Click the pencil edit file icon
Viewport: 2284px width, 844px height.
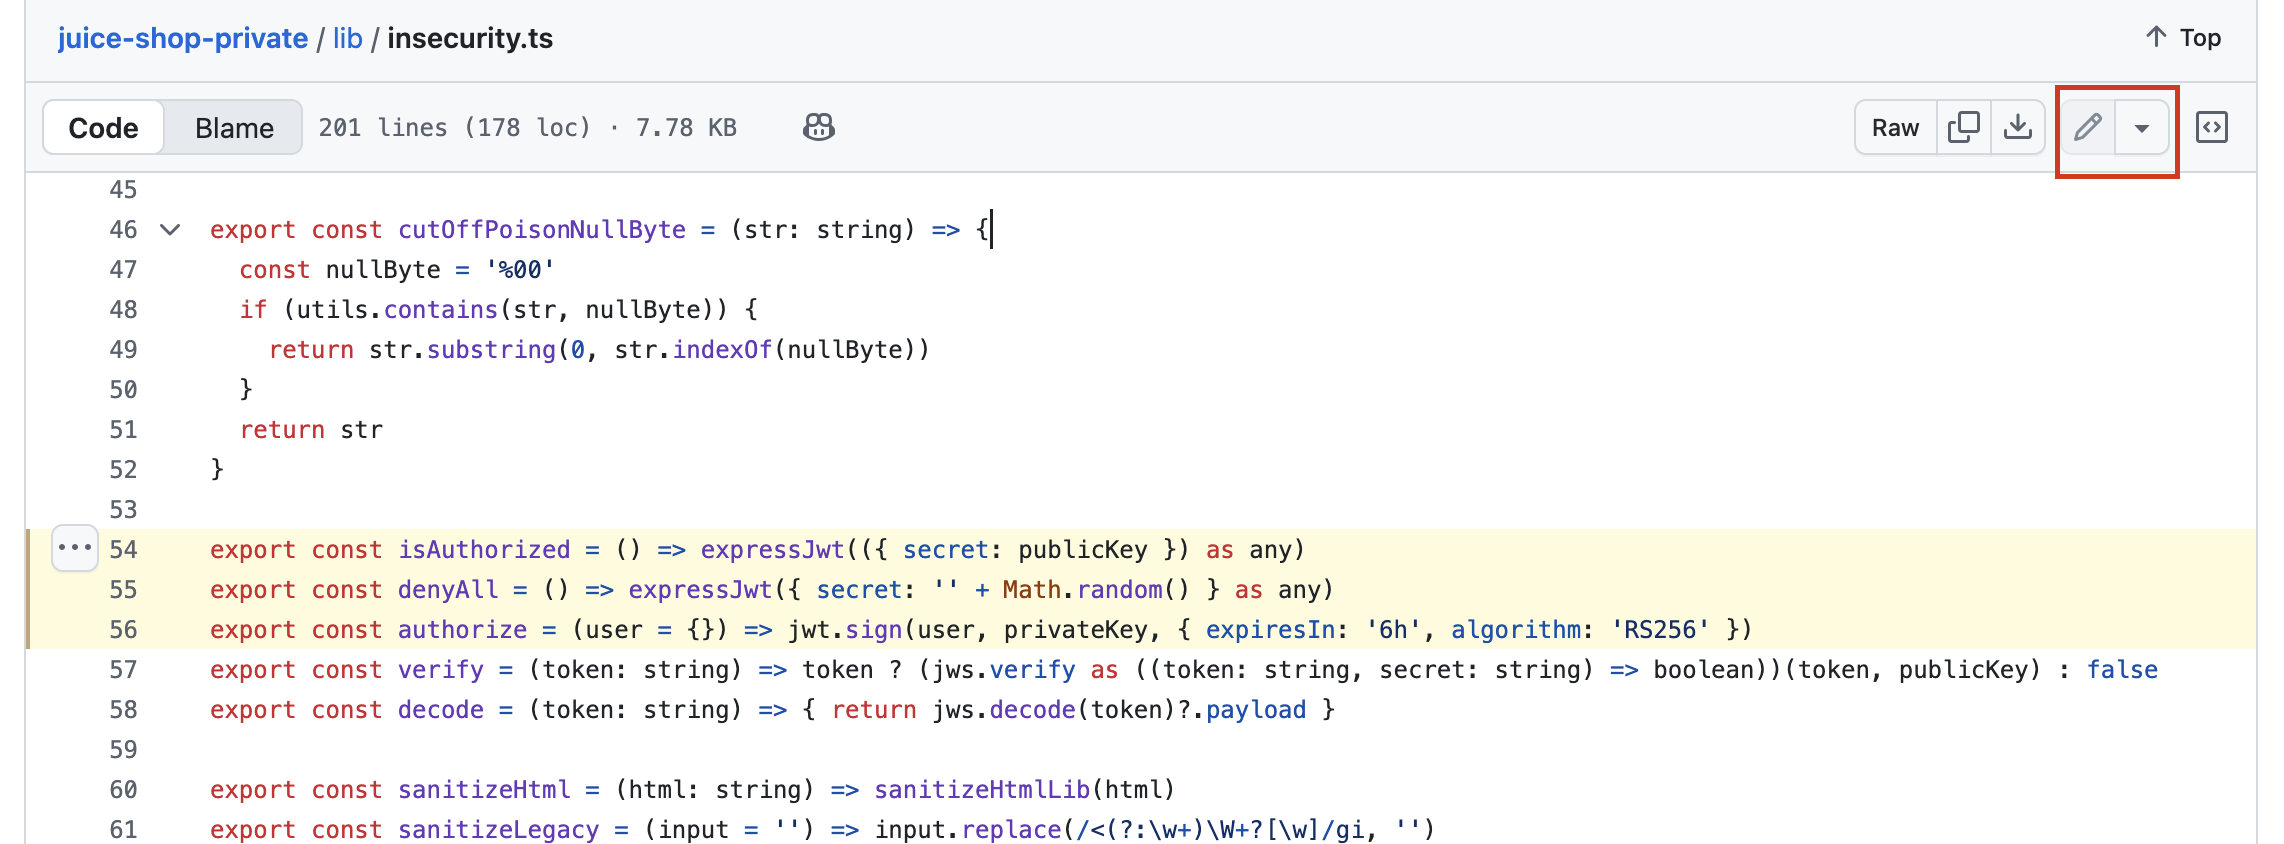tap(2087, 127)
